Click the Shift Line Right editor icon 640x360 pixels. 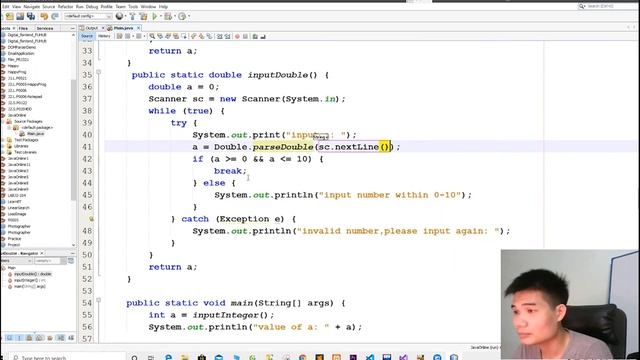click(227, 36)
